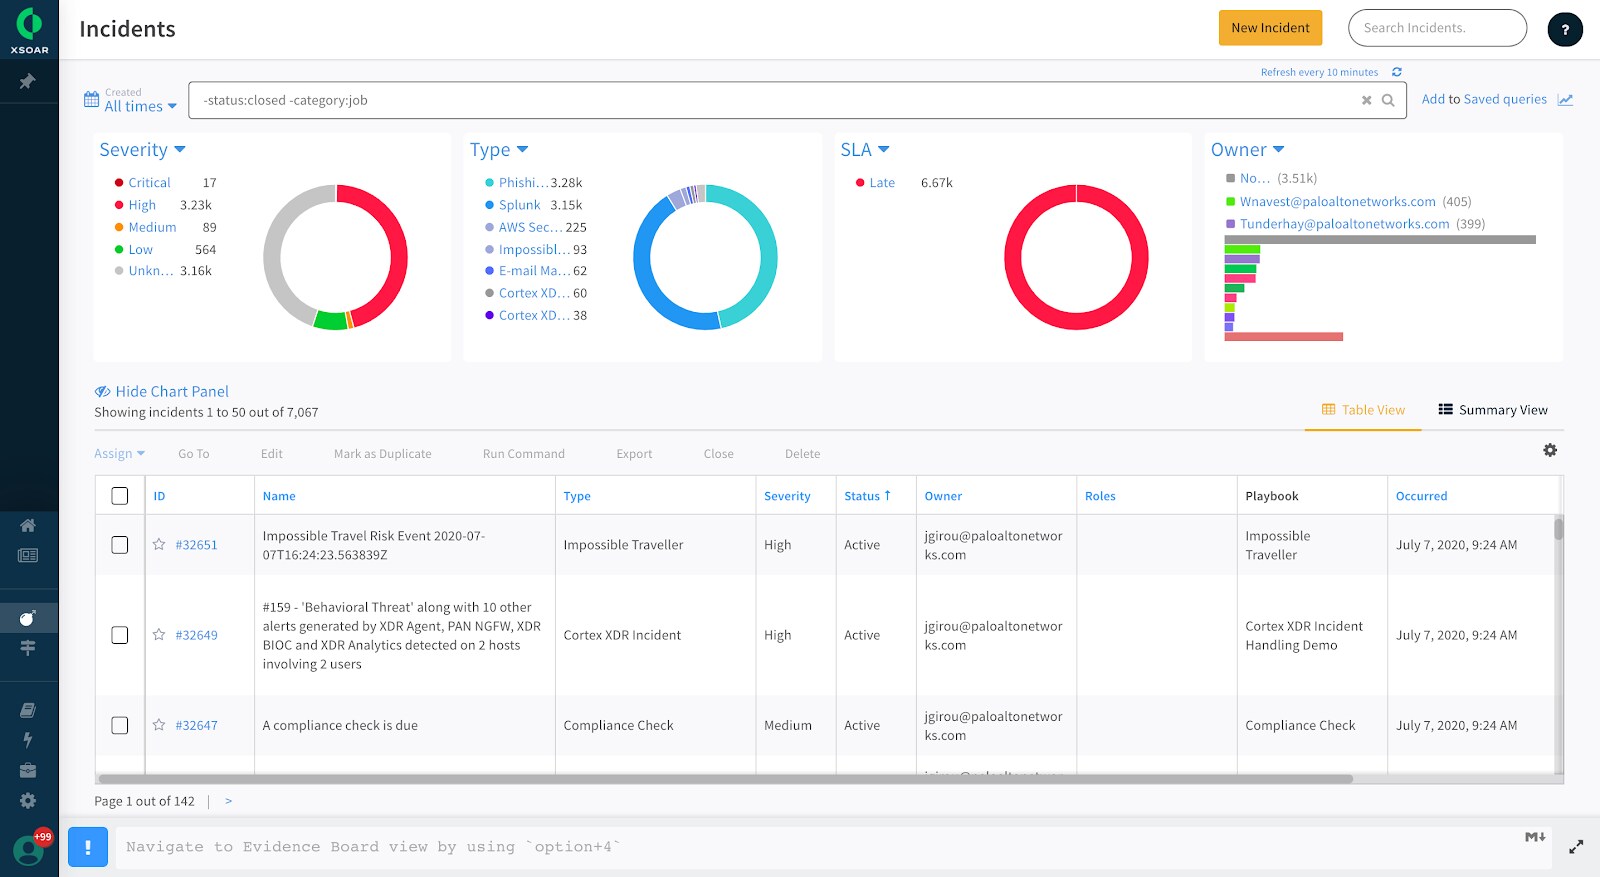Screen dimensions: 1600x877
Task: Click the New Incident button
Action: 1270,28
